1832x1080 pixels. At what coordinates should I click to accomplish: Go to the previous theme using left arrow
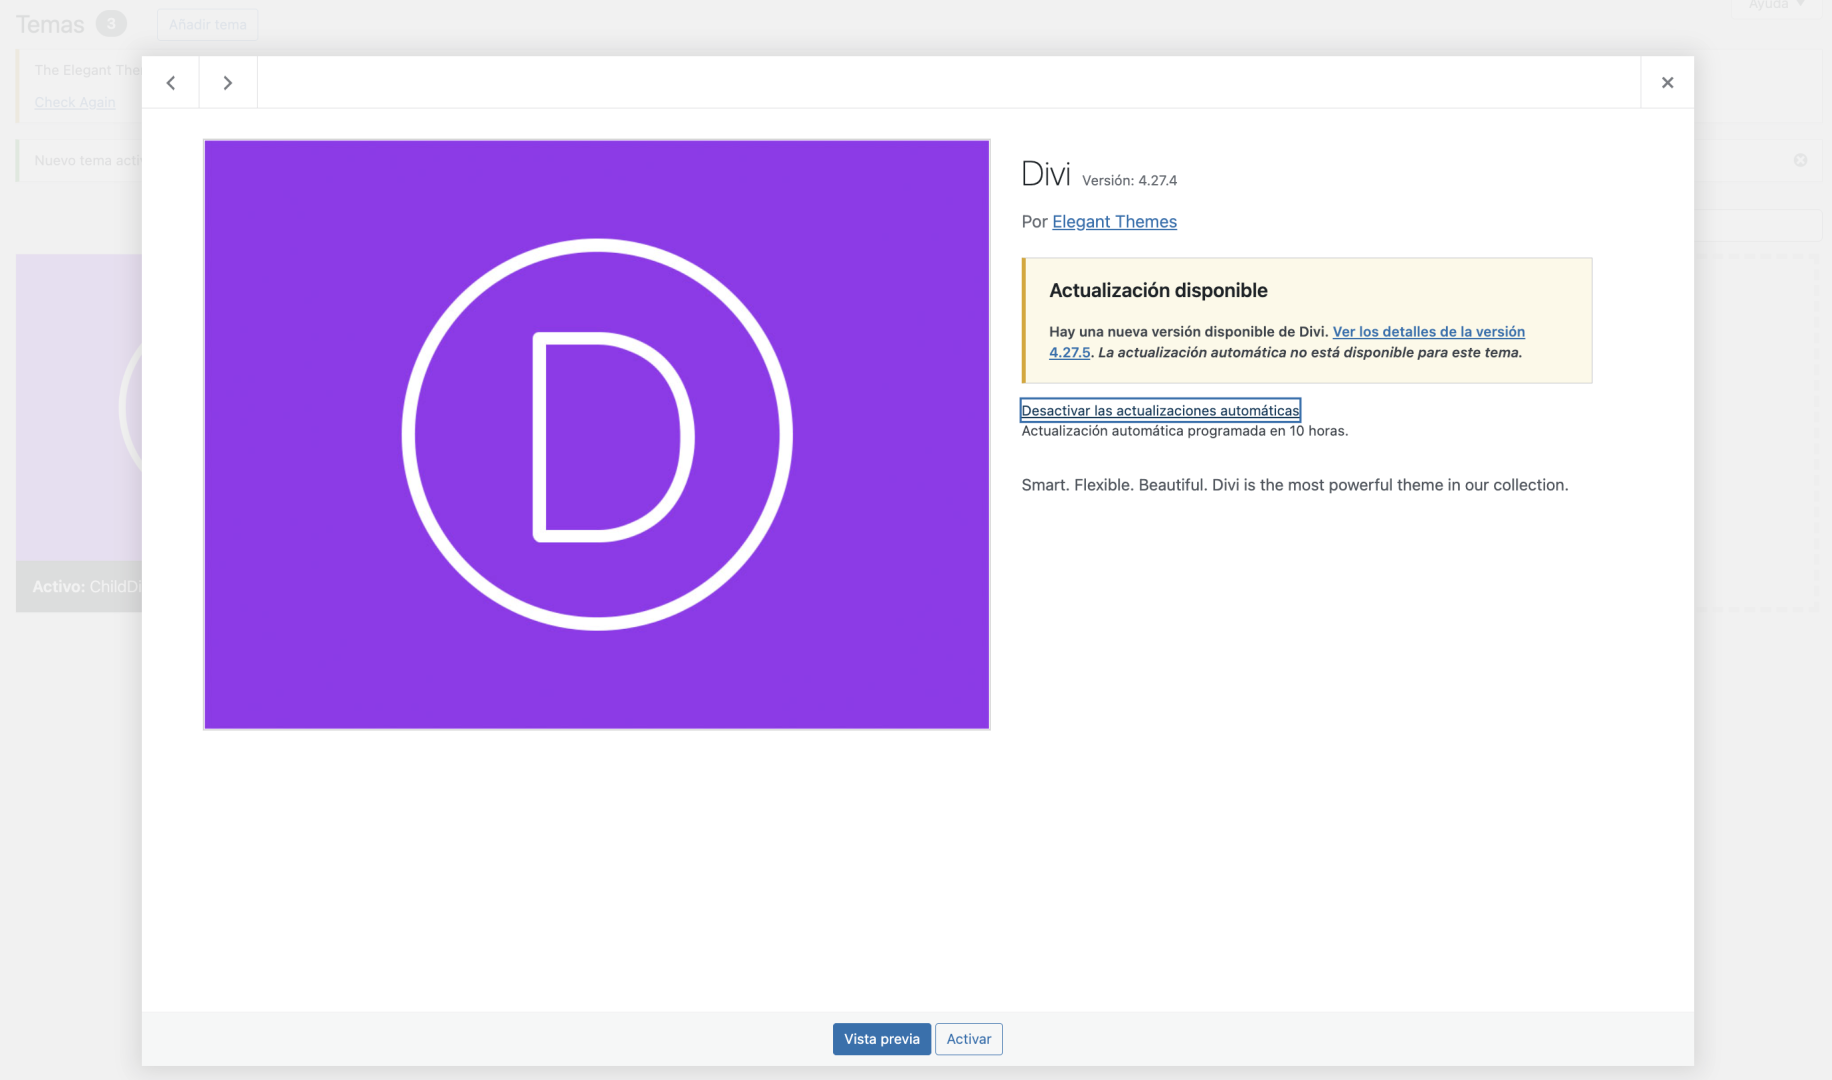point(171,83)
